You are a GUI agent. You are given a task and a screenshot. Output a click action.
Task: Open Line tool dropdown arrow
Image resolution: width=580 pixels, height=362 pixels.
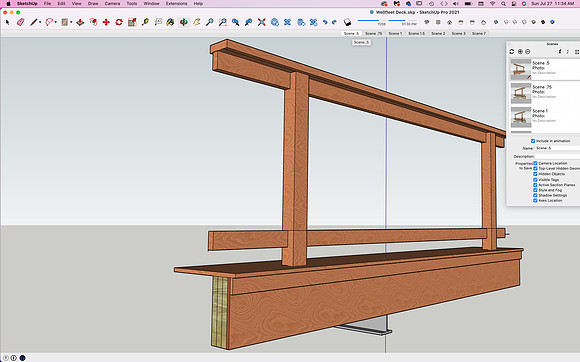point(40,23)
